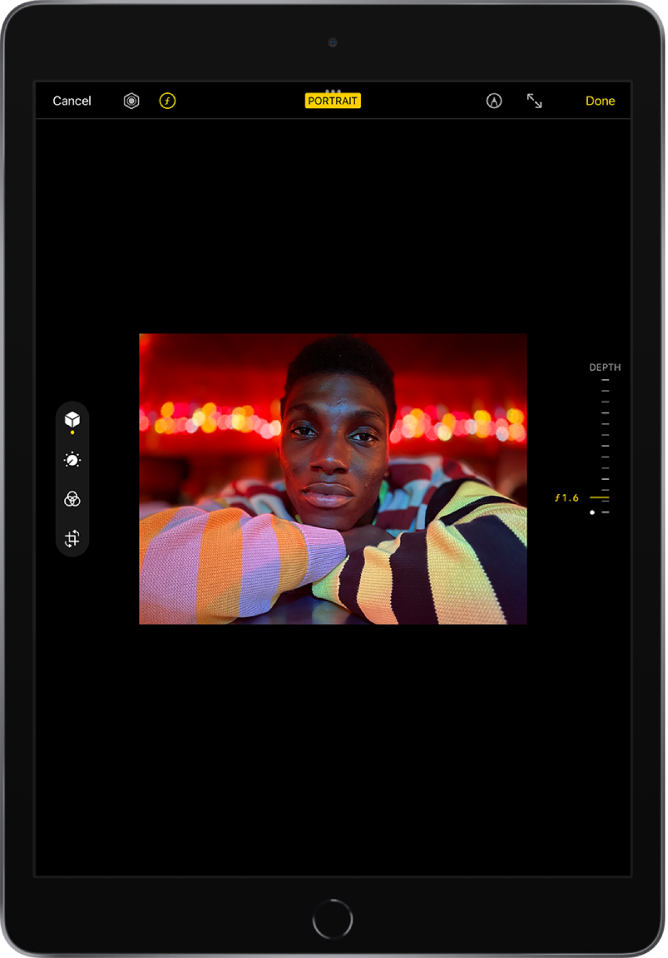
Task: Open the Filters three-circles tool
Action: coord(72,499)
